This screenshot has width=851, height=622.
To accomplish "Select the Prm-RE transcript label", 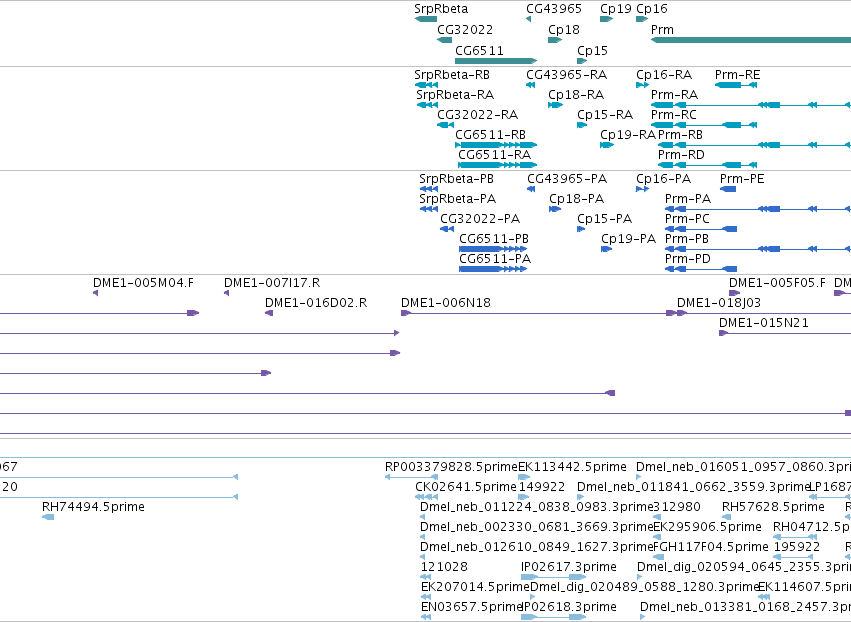I will (738, 75).
